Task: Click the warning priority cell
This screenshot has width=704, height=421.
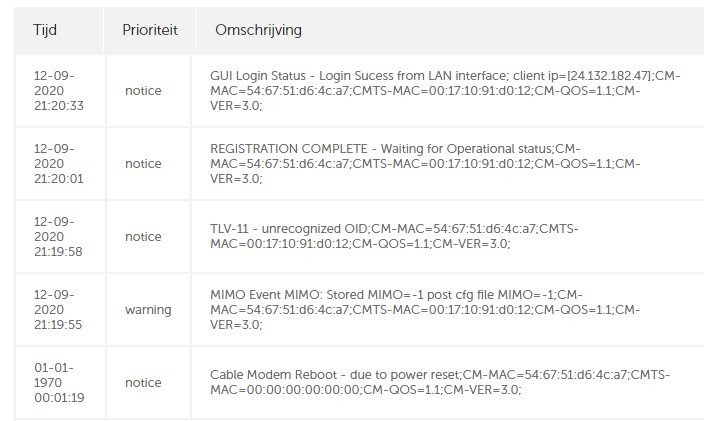Action: click(148, 310)
